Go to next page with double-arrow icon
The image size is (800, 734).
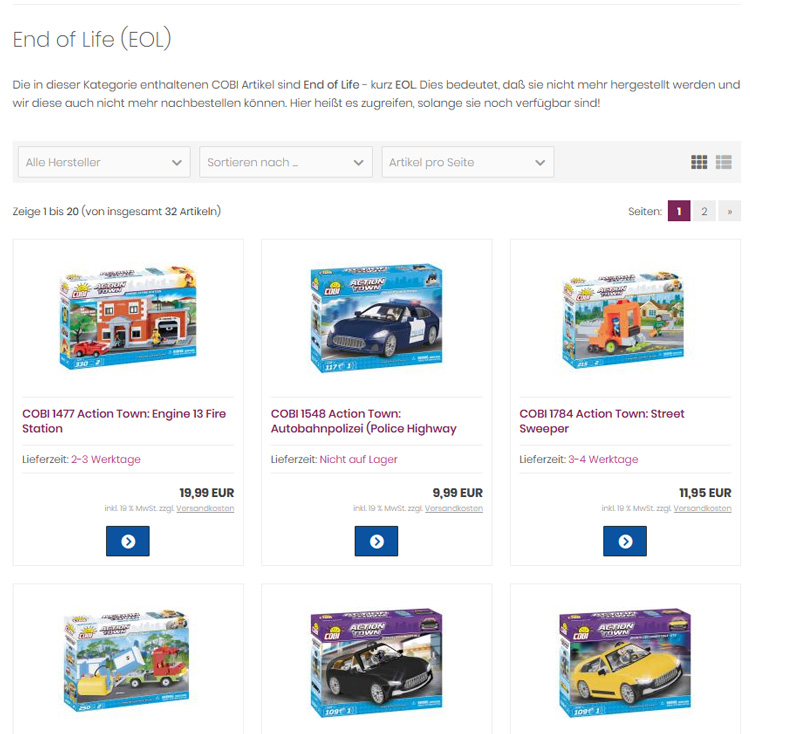(730, 211)
